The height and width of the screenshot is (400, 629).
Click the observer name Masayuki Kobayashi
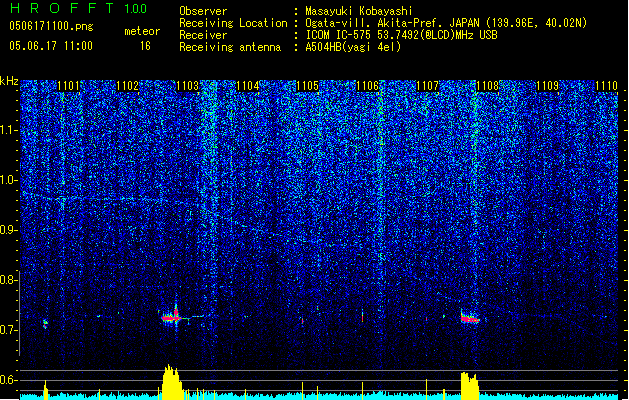tap(359, 11)
